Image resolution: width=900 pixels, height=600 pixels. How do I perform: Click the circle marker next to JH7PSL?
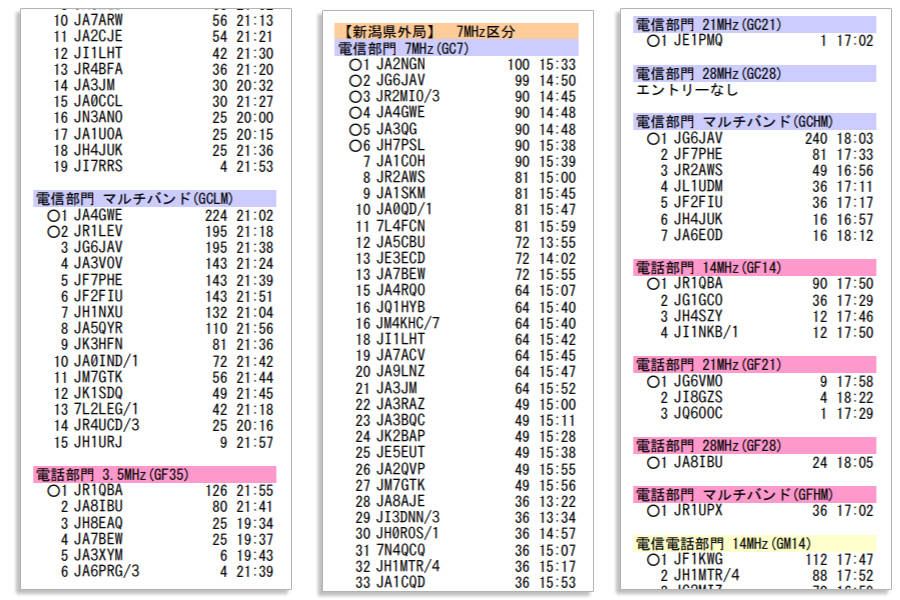click(354, 146)
